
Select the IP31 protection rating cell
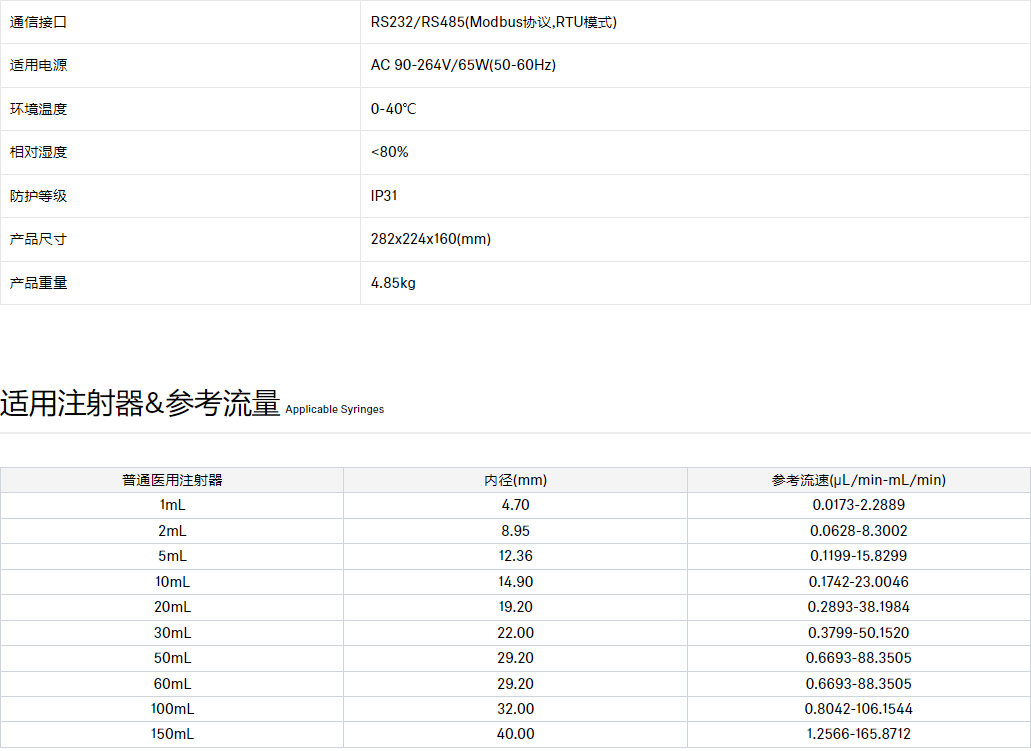click(x=384, y=196)
